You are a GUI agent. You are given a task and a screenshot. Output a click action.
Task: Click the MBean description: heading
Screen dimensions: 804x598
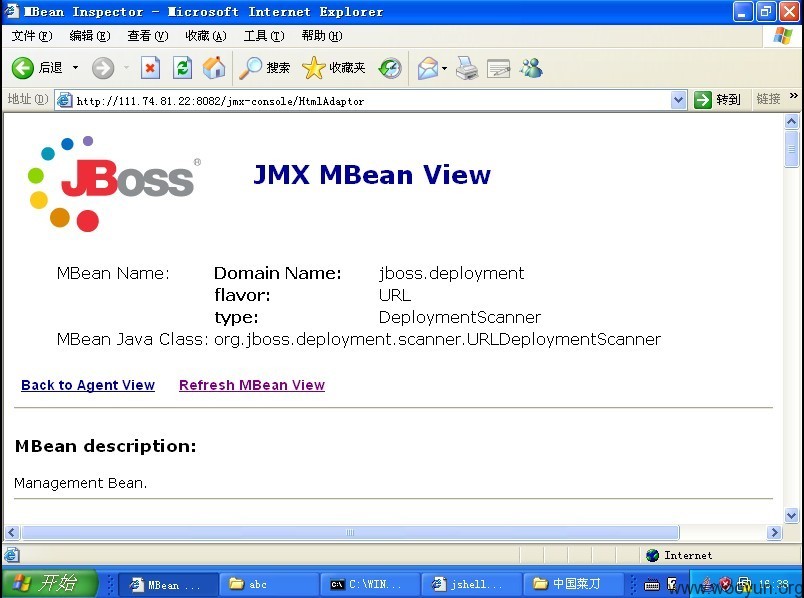coord(106,446)
